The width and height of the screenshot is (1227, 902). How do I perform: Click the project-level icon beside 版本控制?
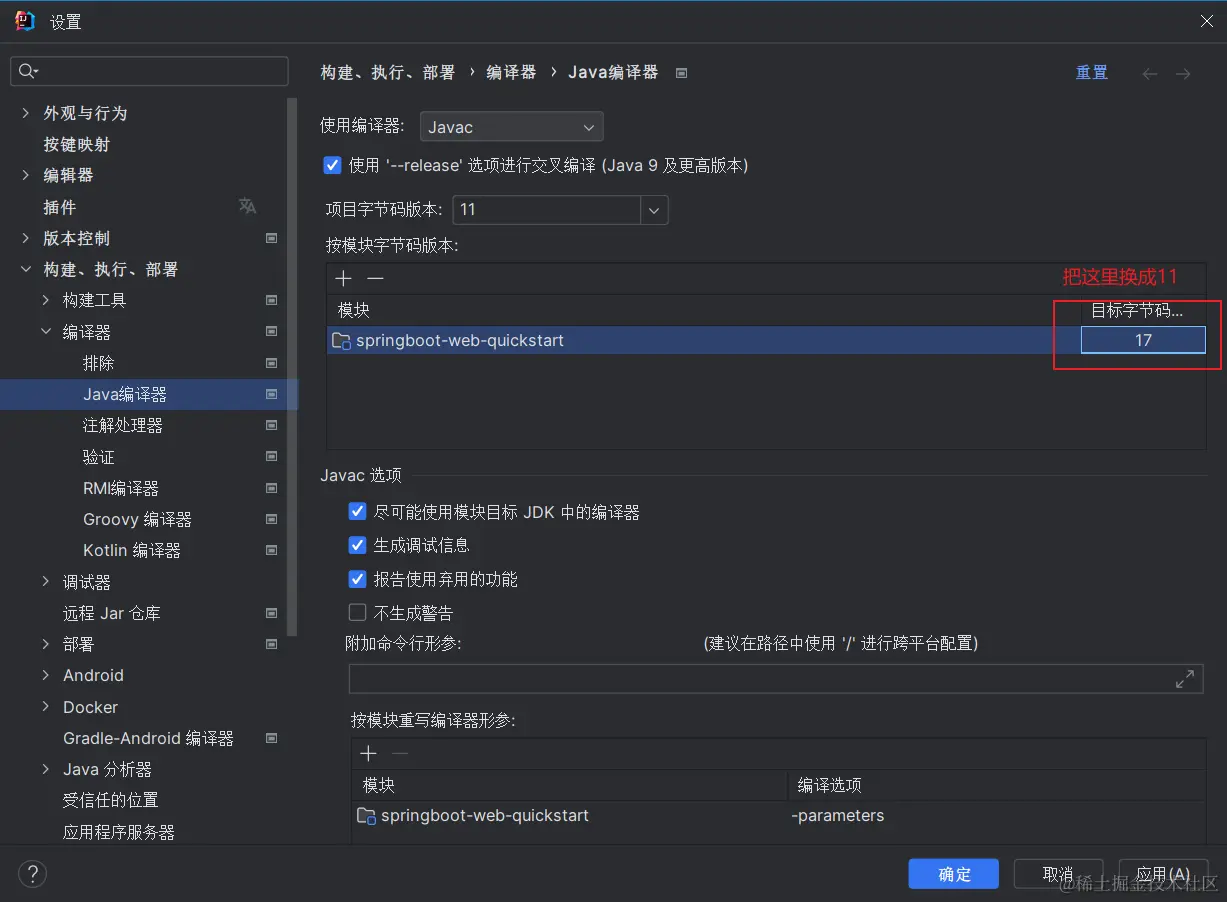coord(271,238)
